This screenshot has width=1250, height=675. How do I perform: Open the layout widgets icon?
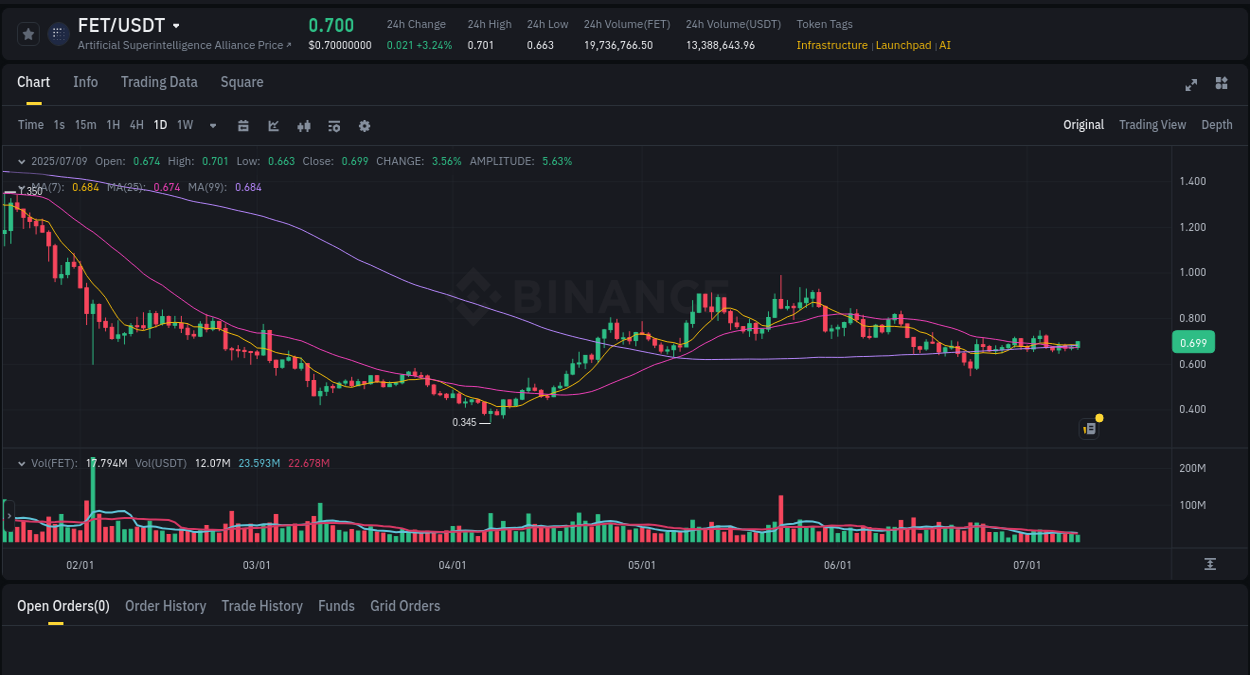(x=1221, y=85)
